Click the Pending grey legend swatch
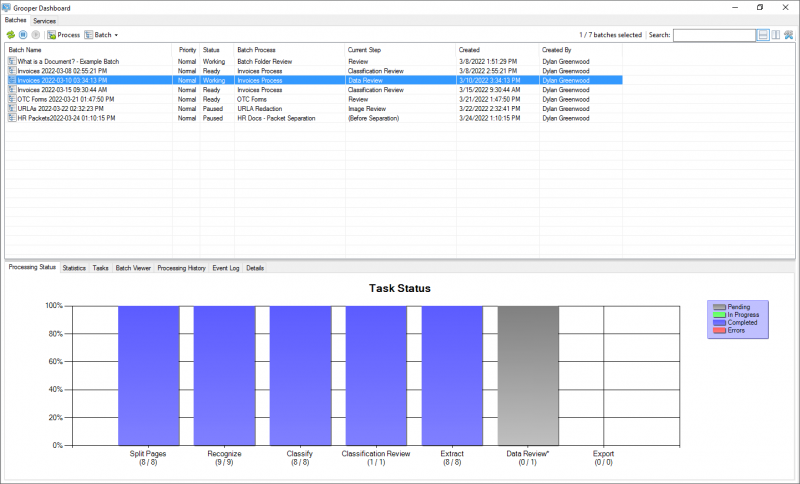This screenshot has height=484, width=800. pos(719,307)
